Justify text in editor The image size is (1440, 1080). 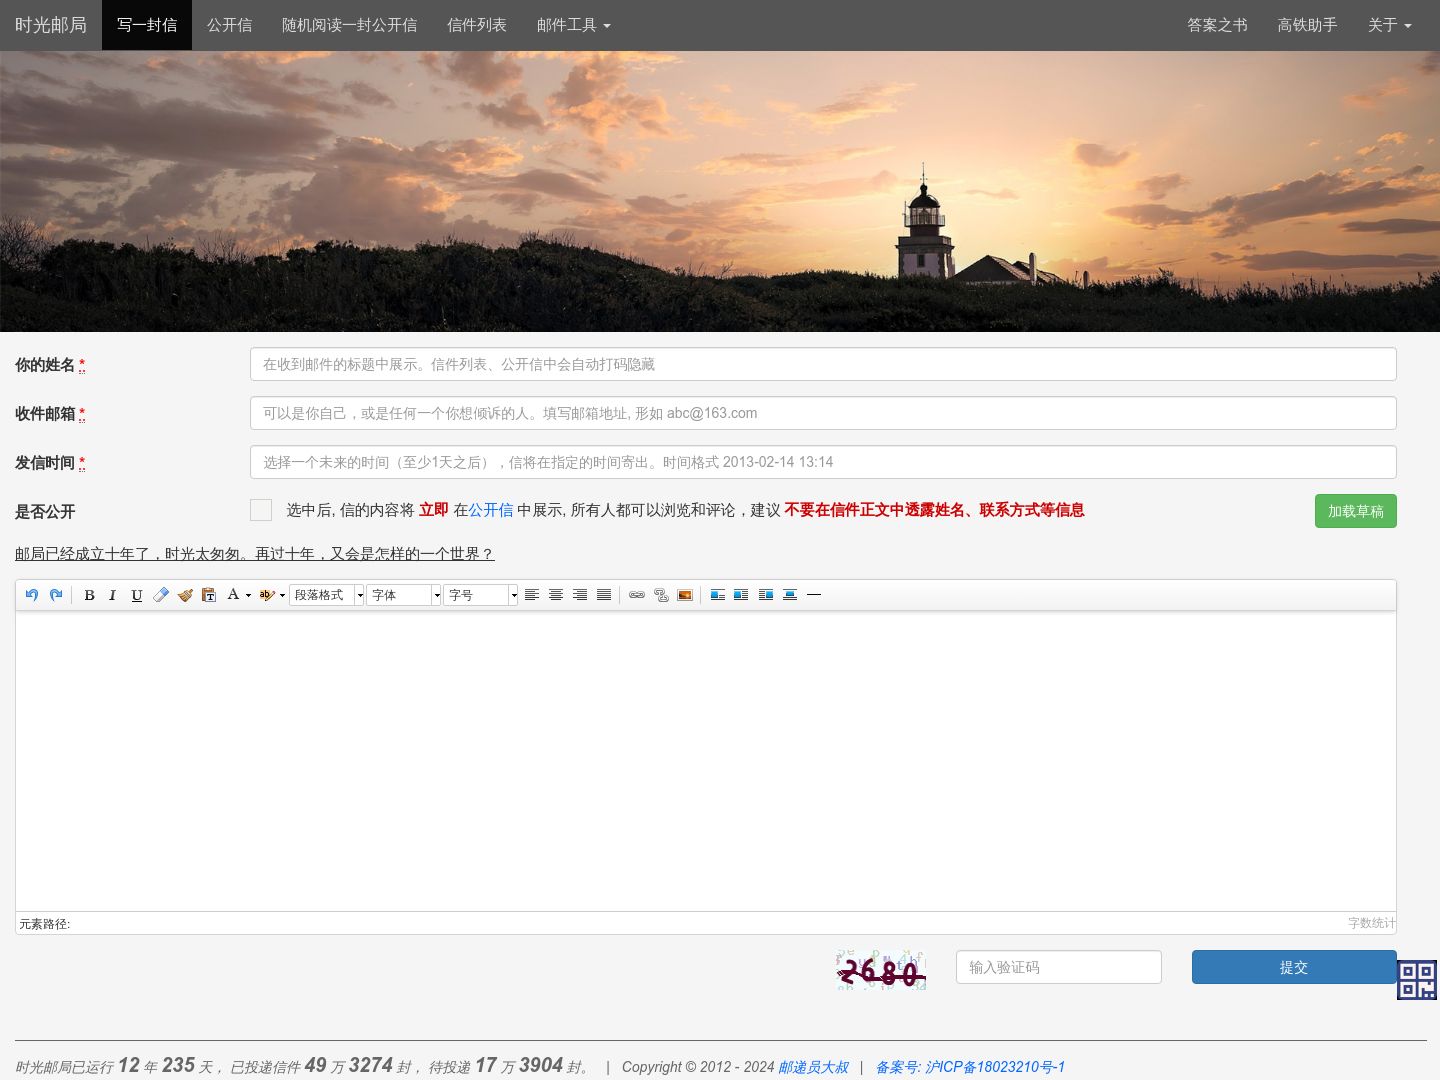click(604, 595)
